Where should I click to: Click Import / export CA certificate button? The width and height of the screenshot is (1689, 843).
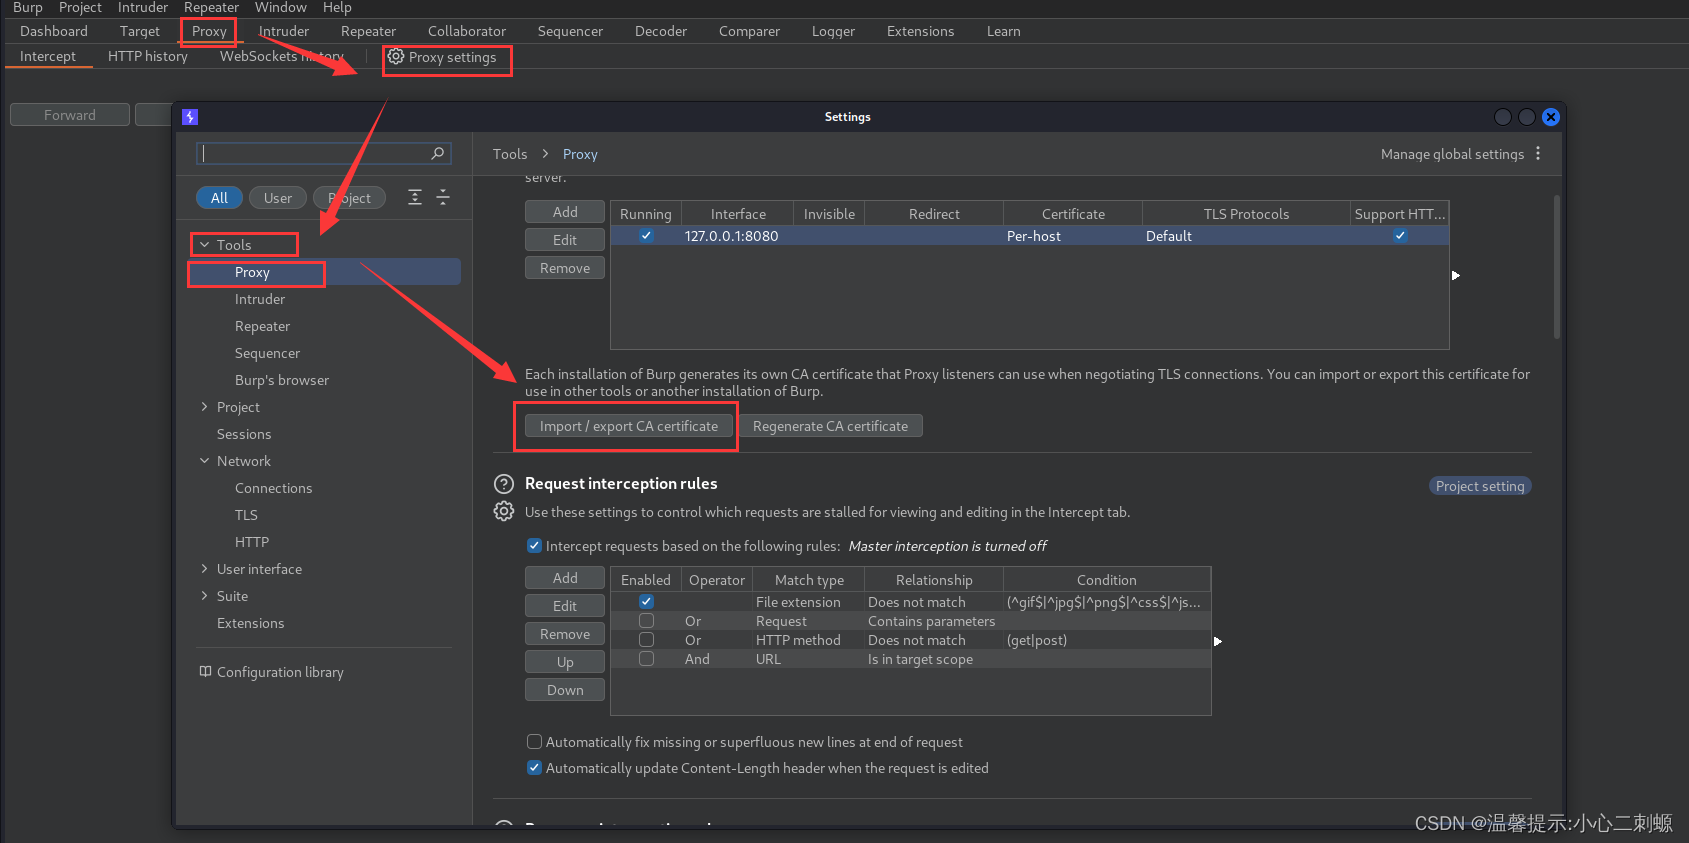click(x=629, y=426)
